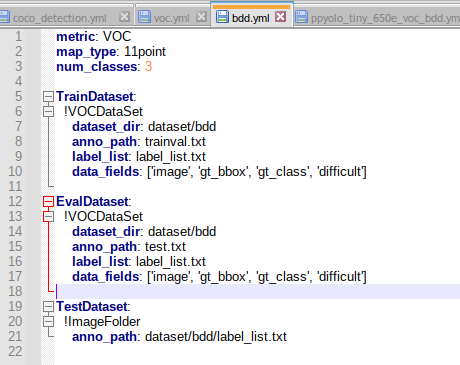Click 'dataset/bdd' value on line 14
This screenshot has width=460, height=365.
[x=182, y=232]
